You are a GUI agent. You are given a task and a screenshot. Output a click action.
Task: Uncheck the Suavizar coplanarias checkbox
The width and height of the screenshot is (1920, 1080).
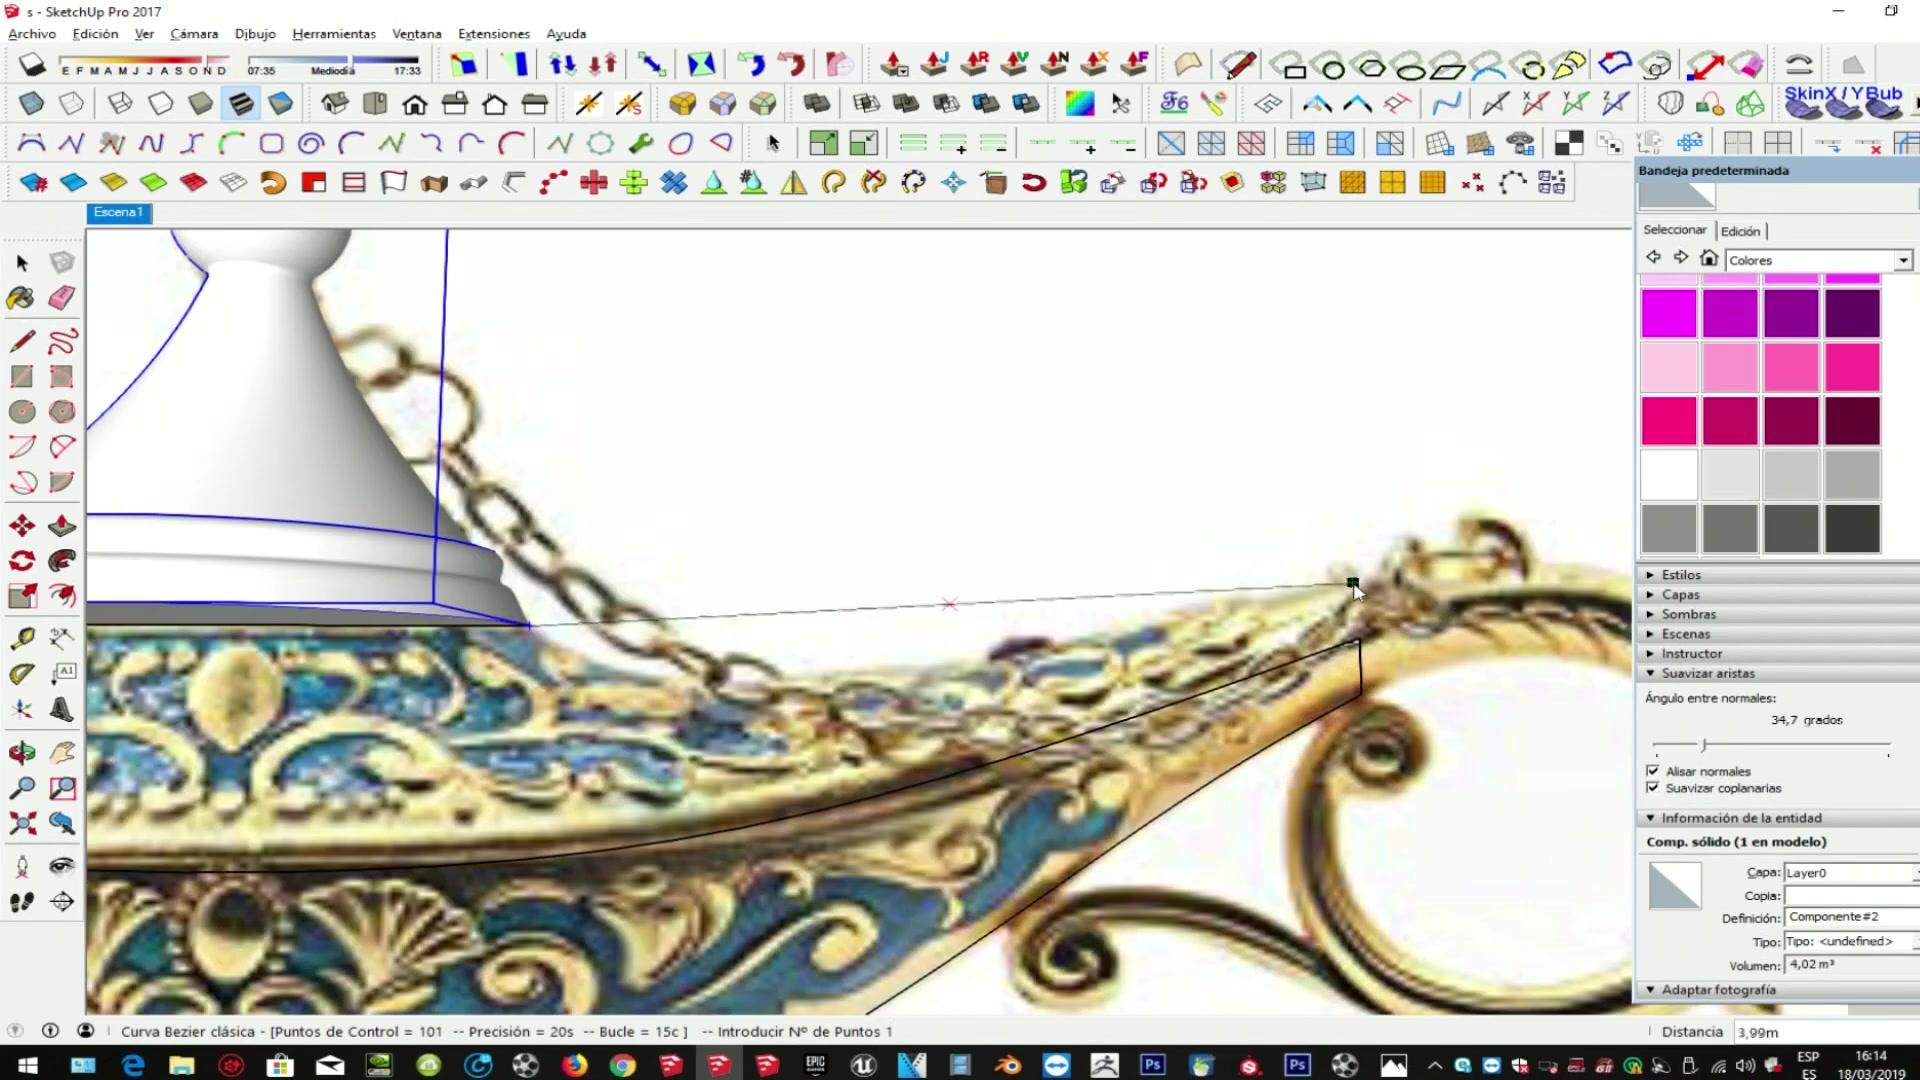[x=1652, y=788]
